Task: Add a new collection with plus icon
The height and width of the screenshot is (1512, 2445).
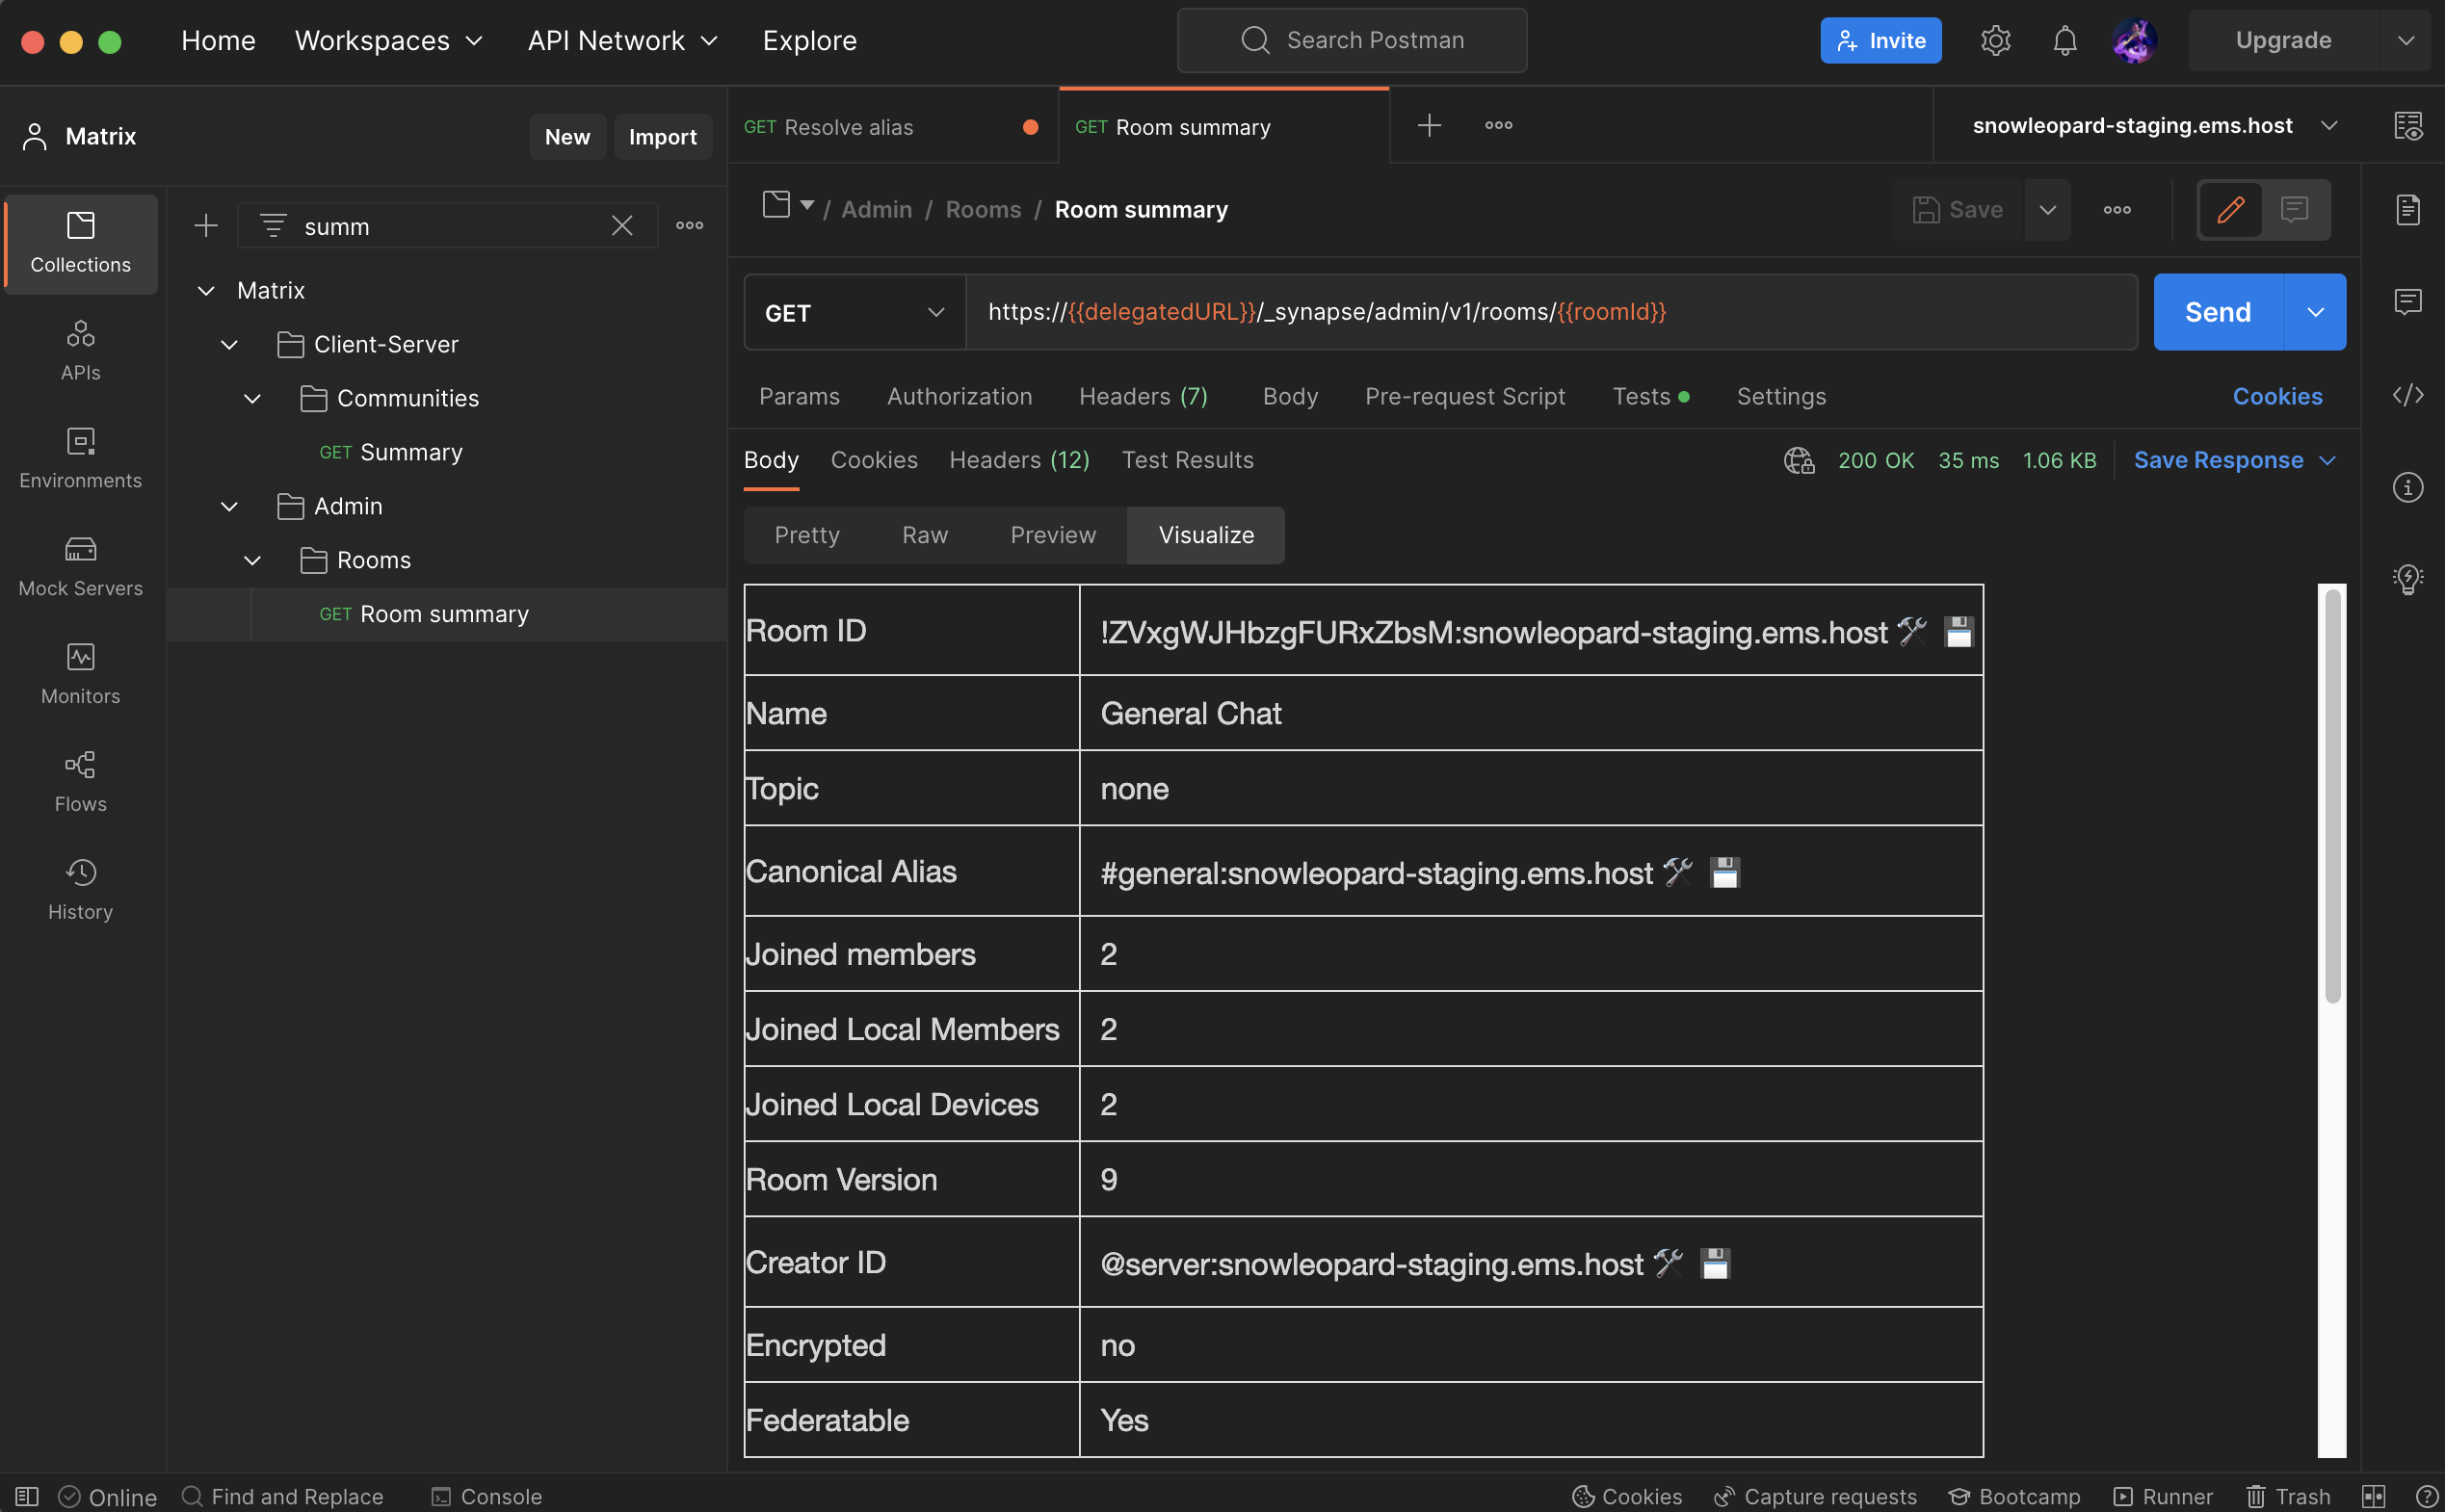Action: (x=206, y=225)
